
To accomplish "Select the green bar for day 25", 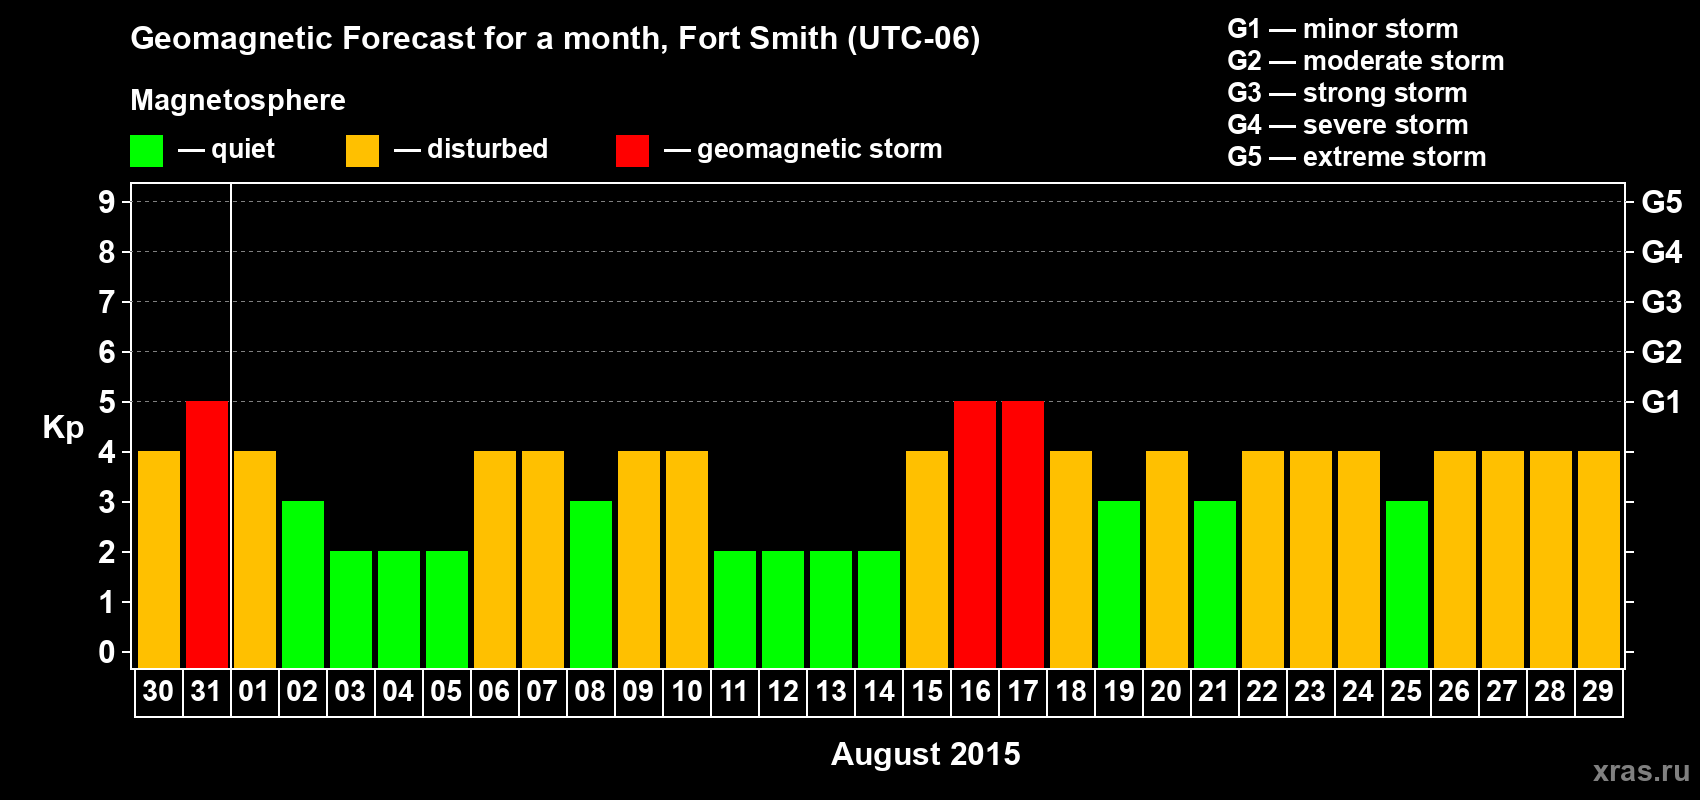I will click(x=1407, y=585).
